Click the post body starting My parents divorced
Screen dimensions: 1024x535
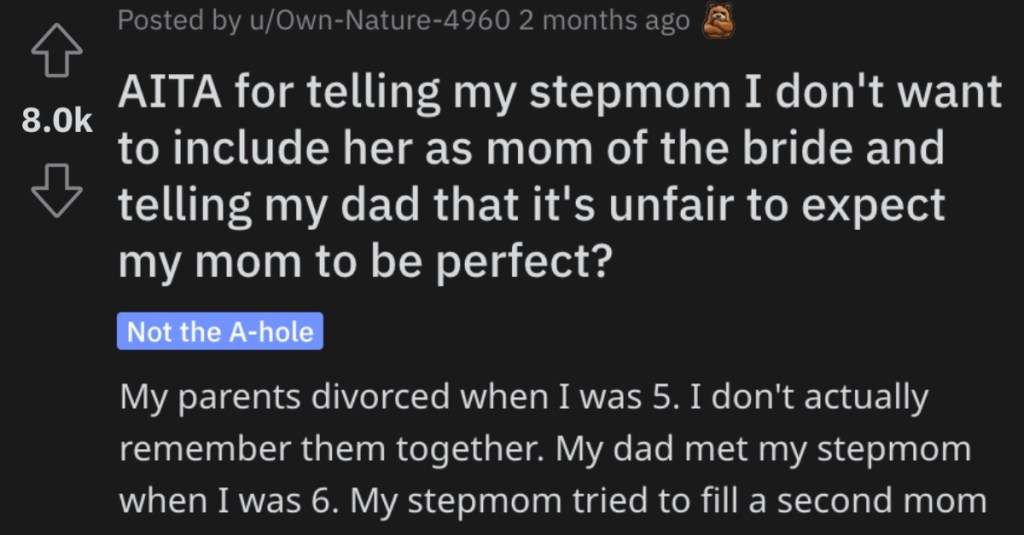552,449
